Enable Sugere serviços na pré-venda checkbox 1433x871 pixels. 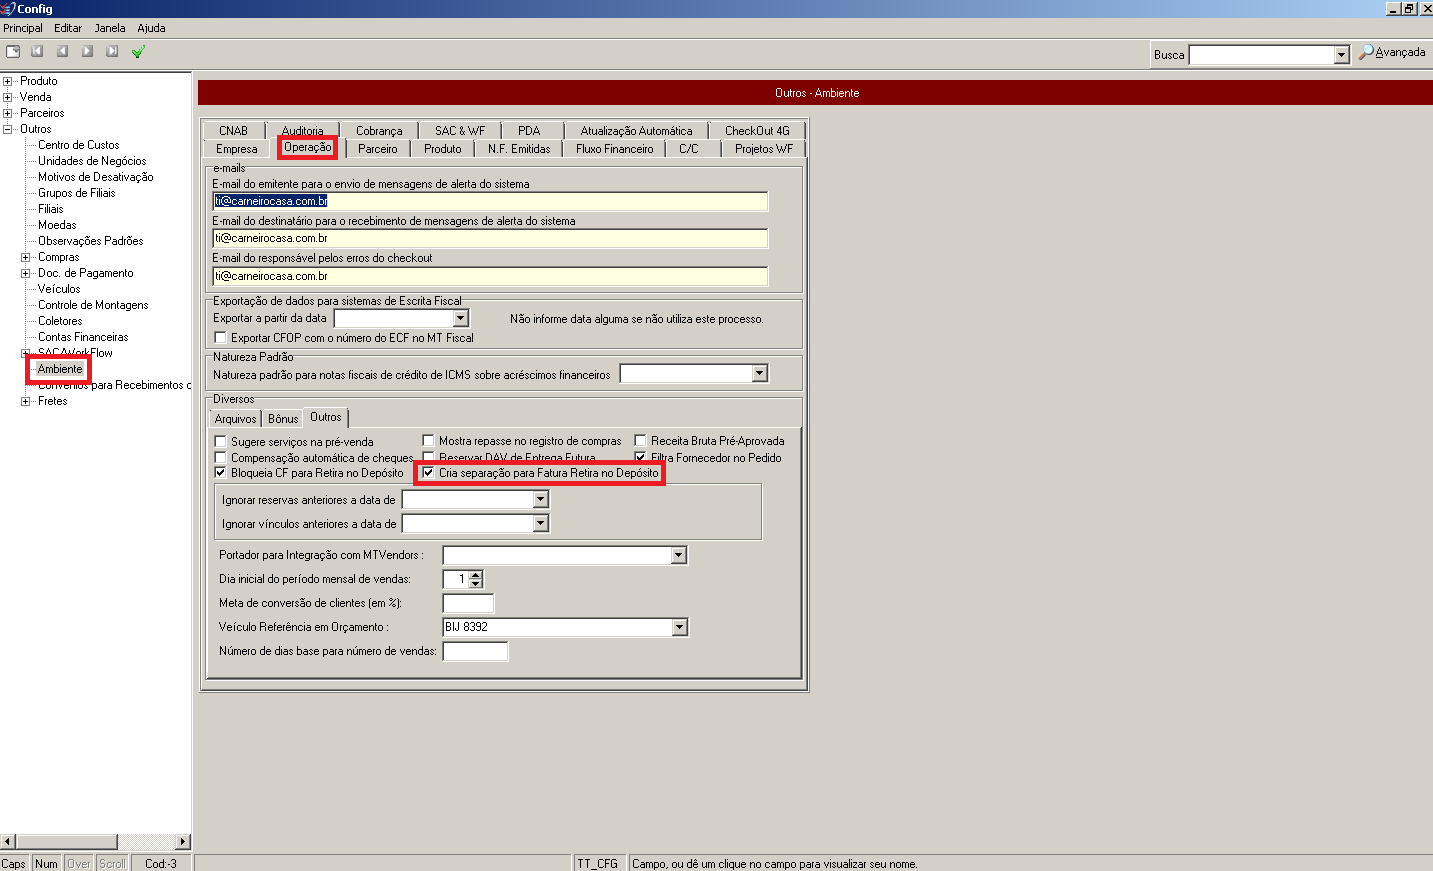click(221, 441)
